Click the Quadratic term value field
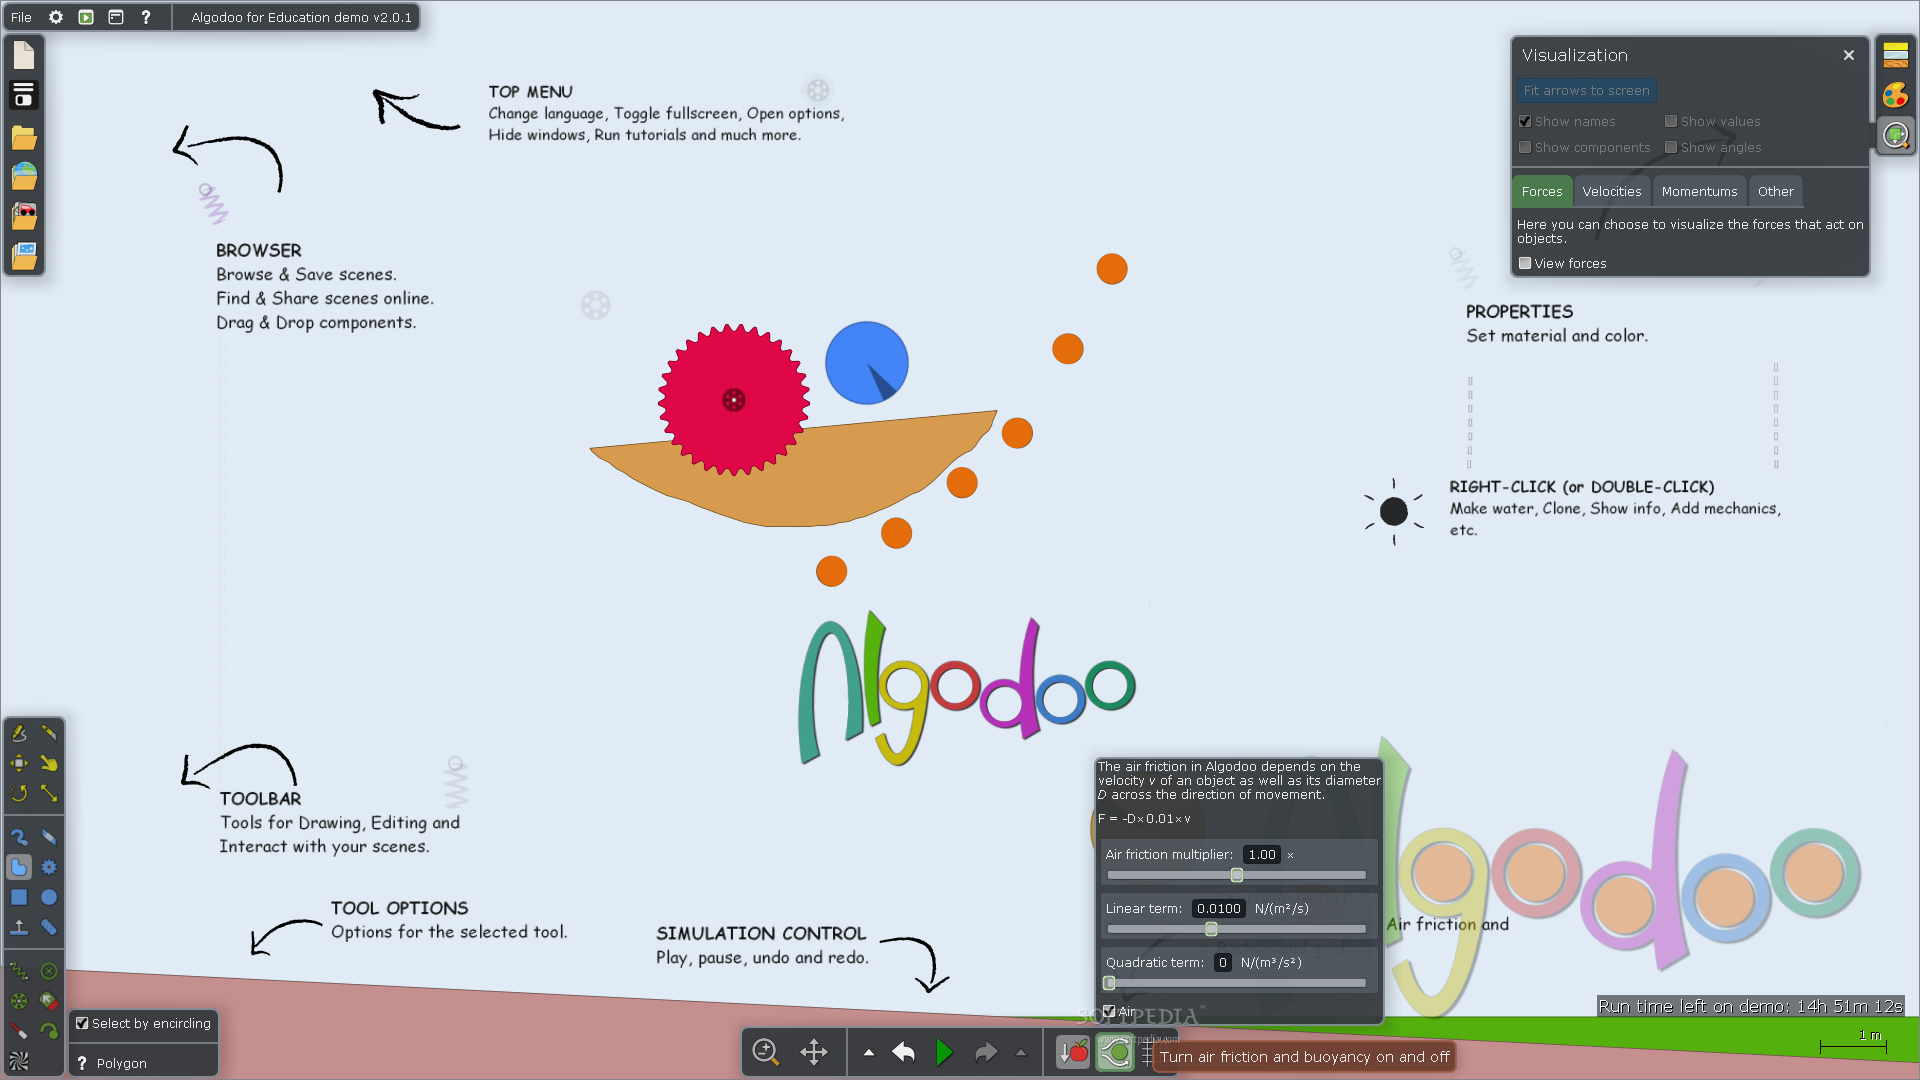Image resolution: width=1920 pixels, height=1080 pixels. pos(1222,962)
